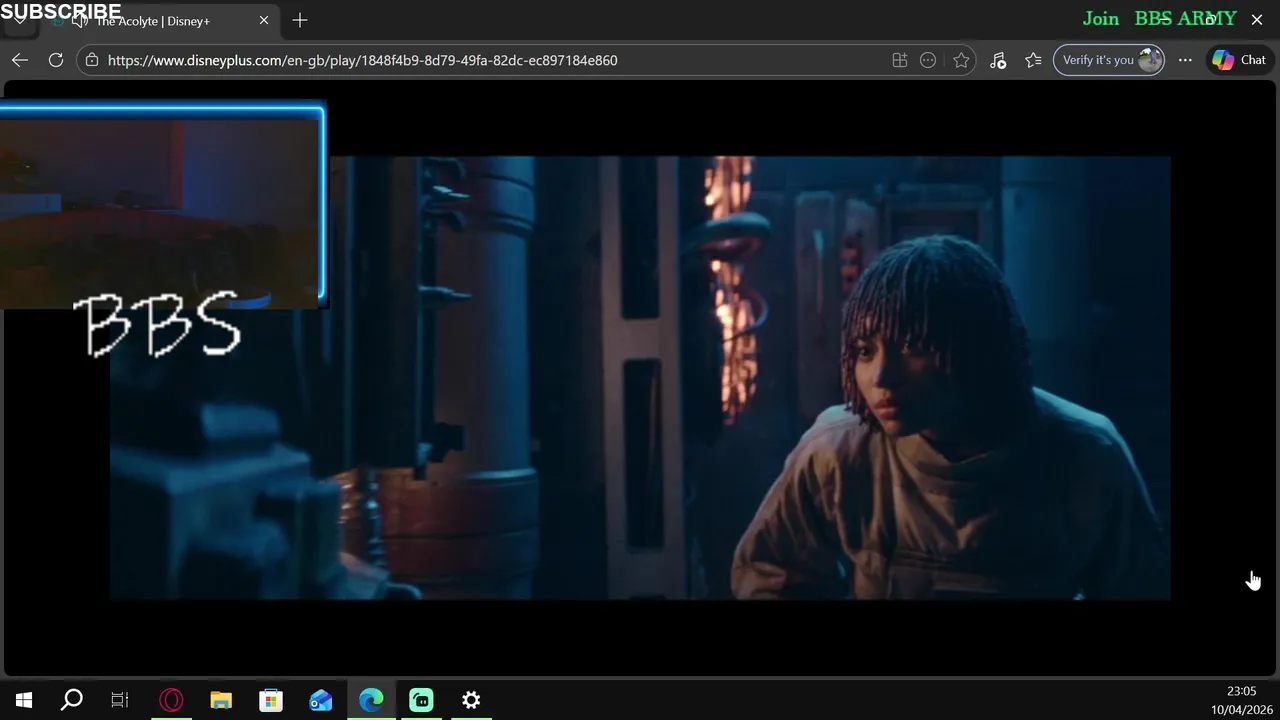This screenshot has height=720, width=1280.
Task: Select The Acolyte | Disney+ tab
Action: click(x=152, y=21)
